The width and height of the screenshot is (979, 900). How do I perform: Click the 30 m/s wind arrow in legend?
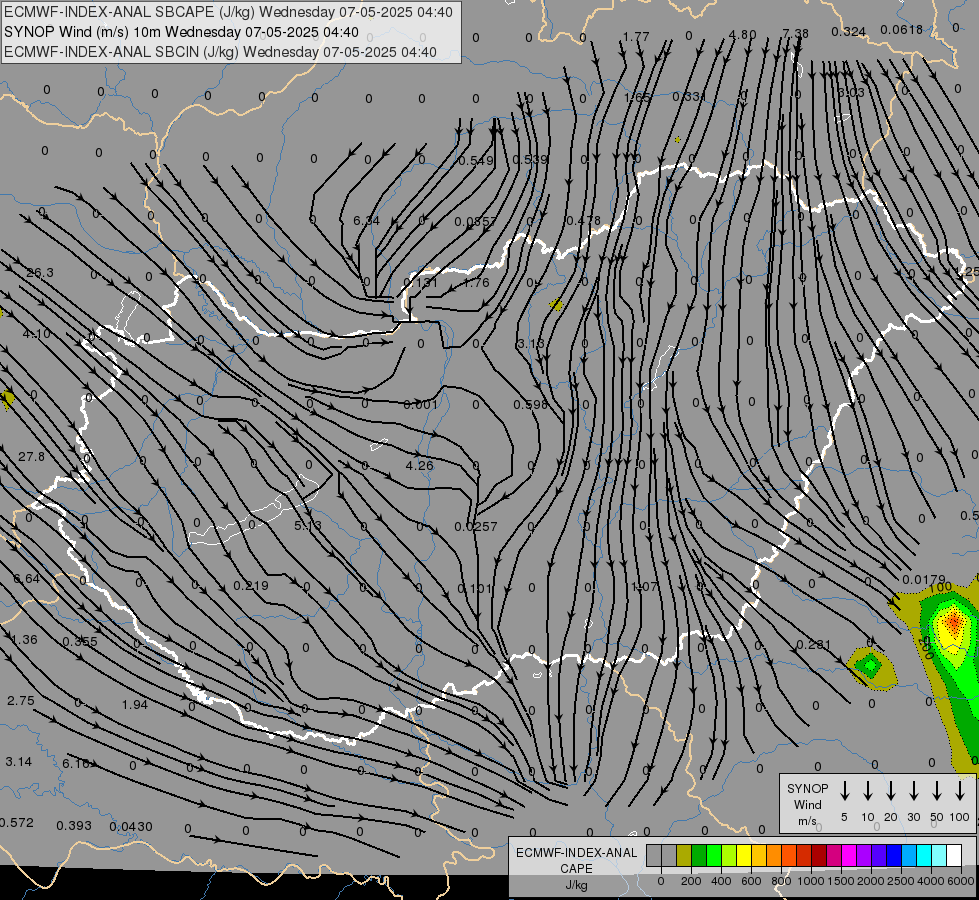pos(914,791)
